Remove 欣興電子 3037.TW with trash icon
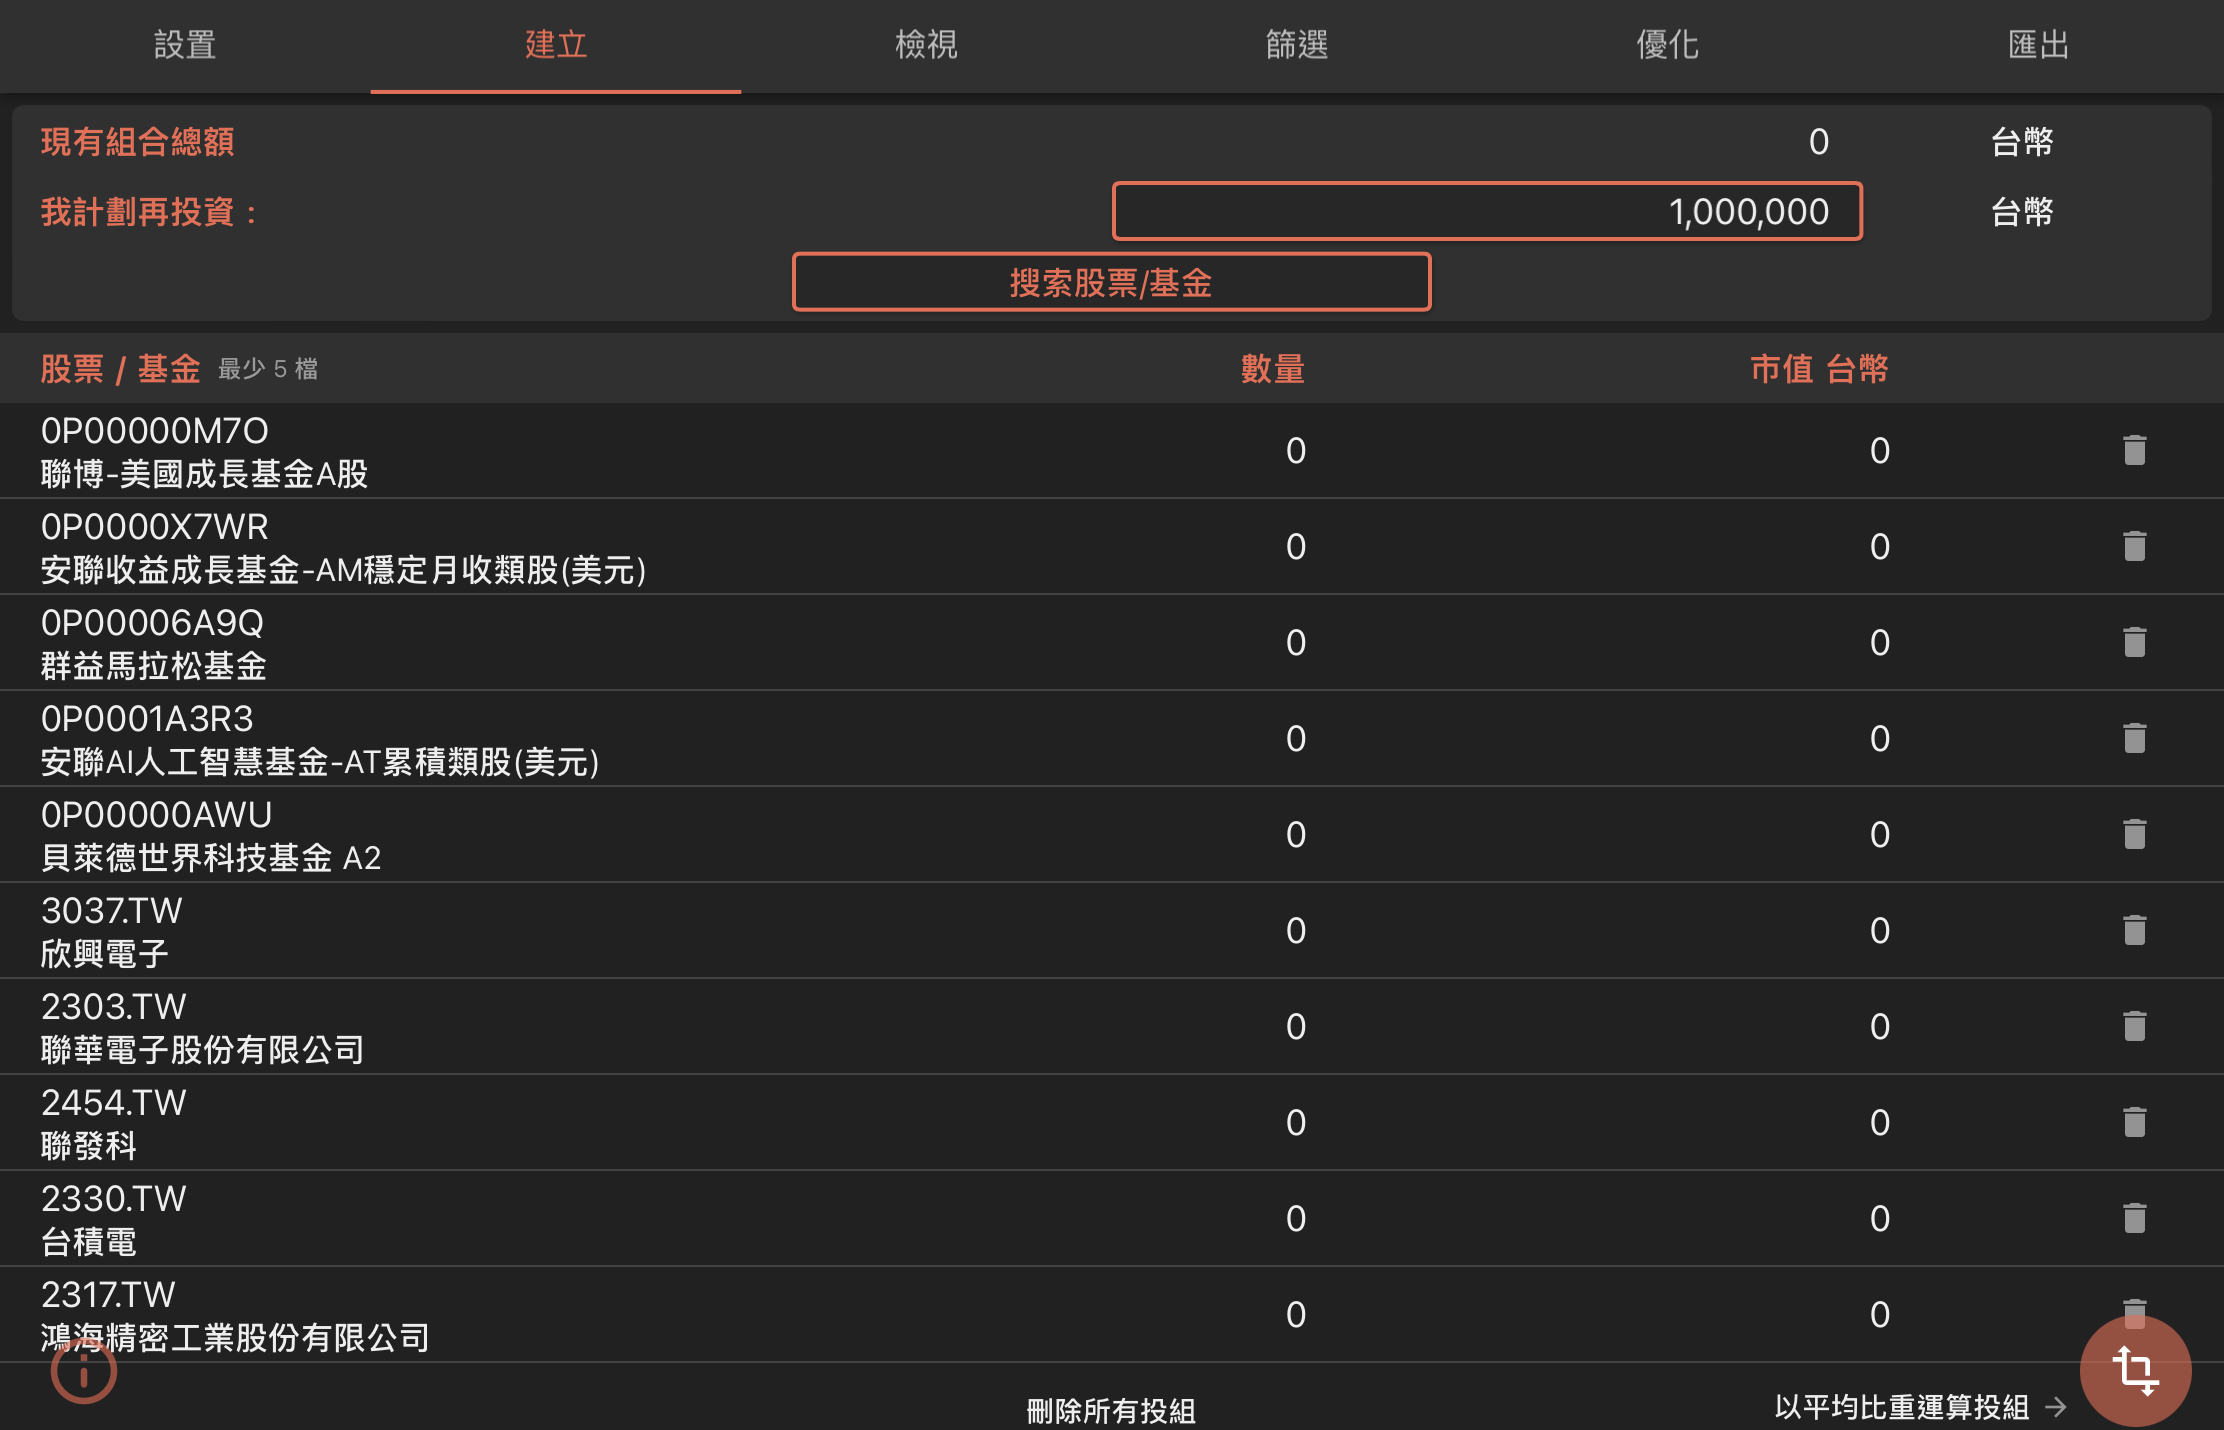The width and height of the screenshot is (2224, 1430). tap(2134, 930)
